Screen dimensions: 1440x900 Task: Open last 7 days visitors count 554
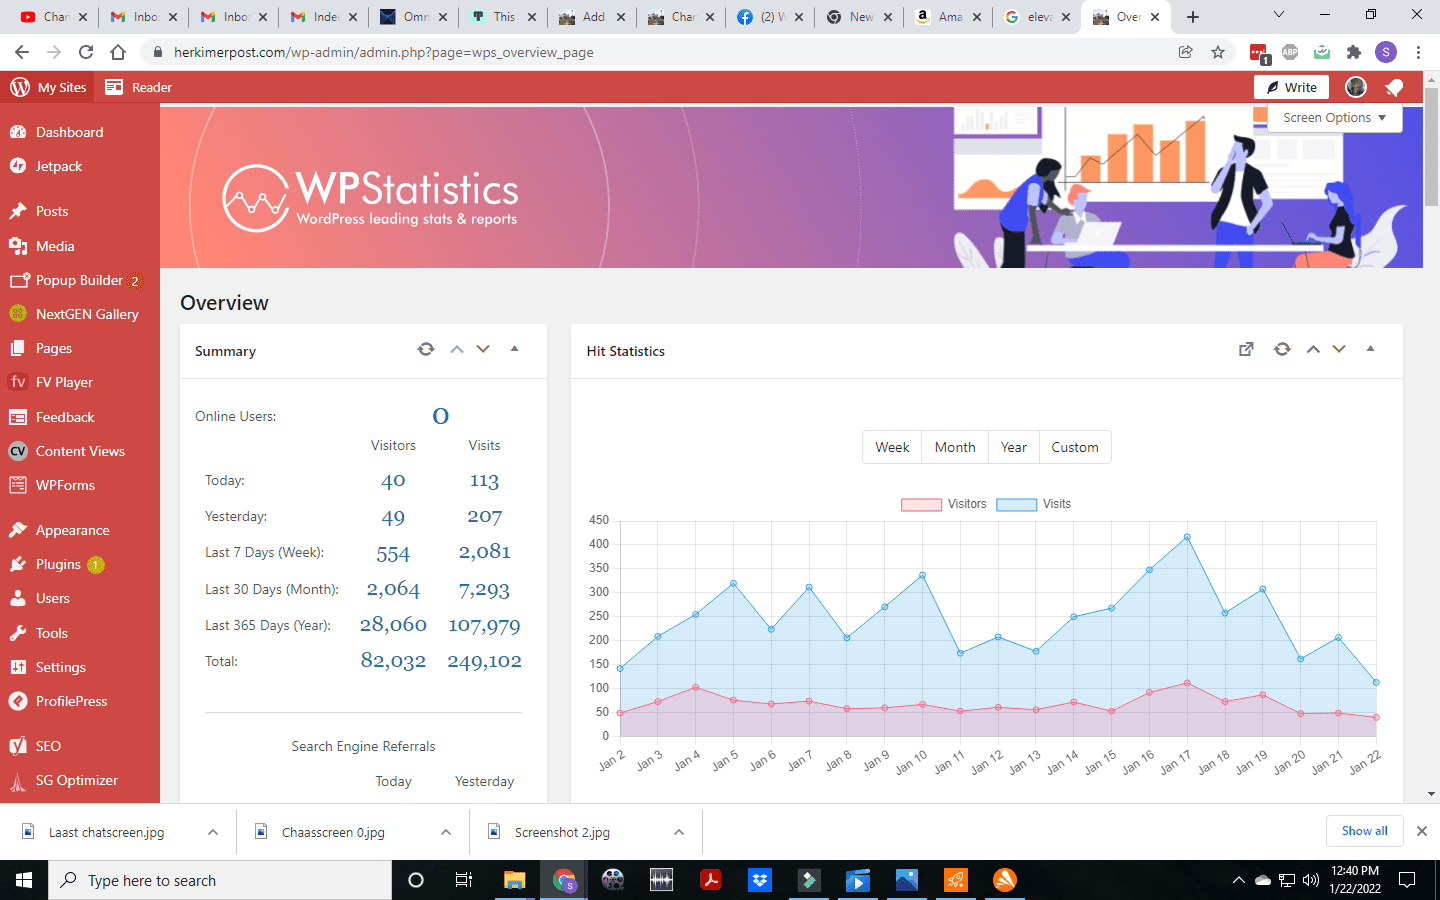pos(393,553)
